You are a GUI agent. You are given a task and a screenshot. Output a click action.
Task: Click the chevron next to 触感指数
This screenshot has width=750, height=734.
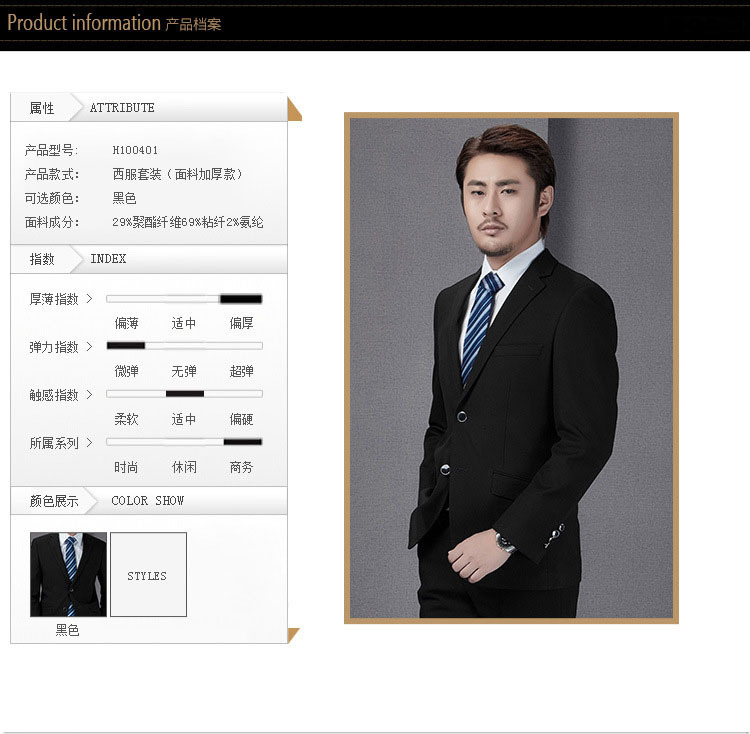click(89, 394)
